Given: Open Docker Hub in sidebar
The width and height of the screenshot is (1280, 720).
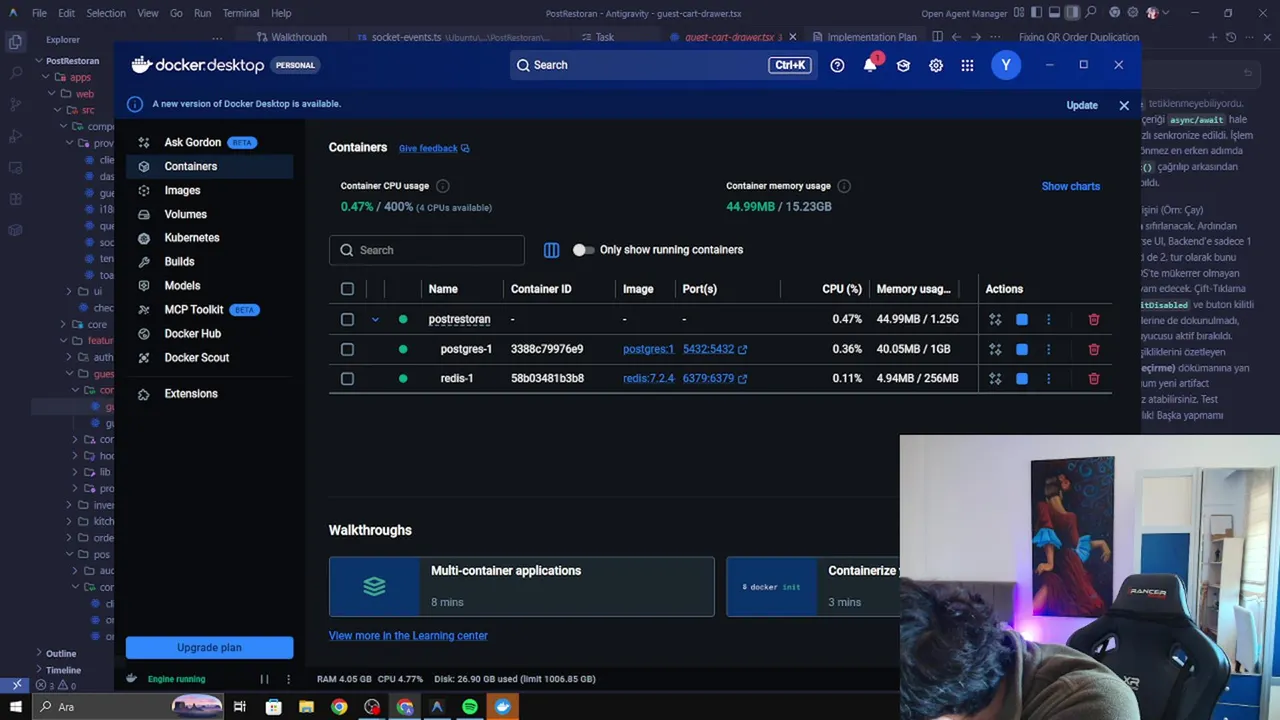Looking at the screenshot, I should [x=209, y=334].
